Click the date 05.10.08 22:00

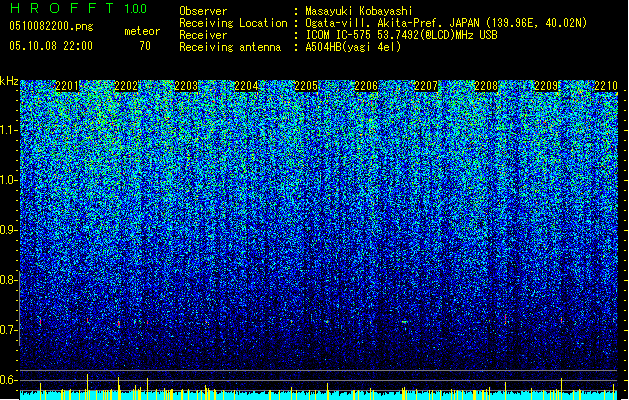pos(51,46)
